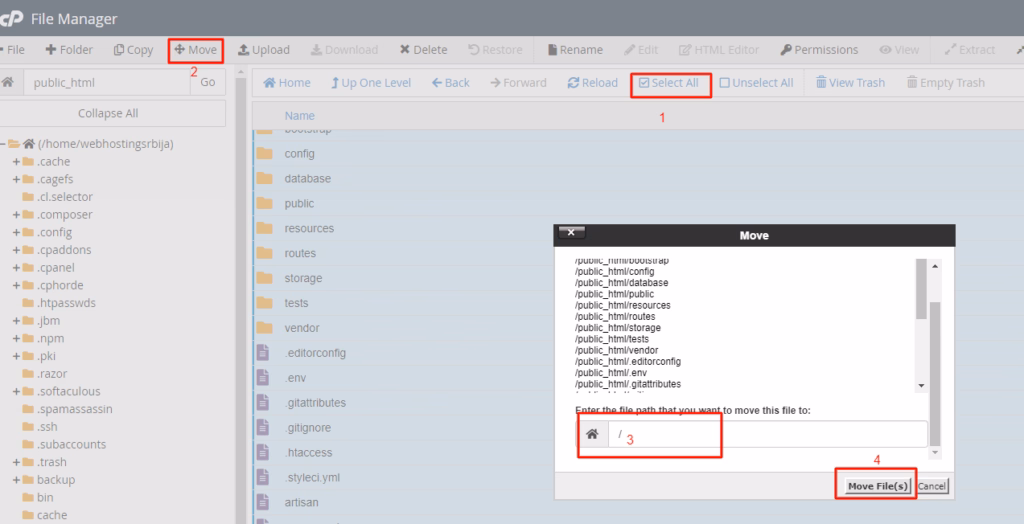The width and height of the screenshot is (1024, 524).
Task: Collapse the /home/webhostingsrbija root node
Action: click(3, 144)
